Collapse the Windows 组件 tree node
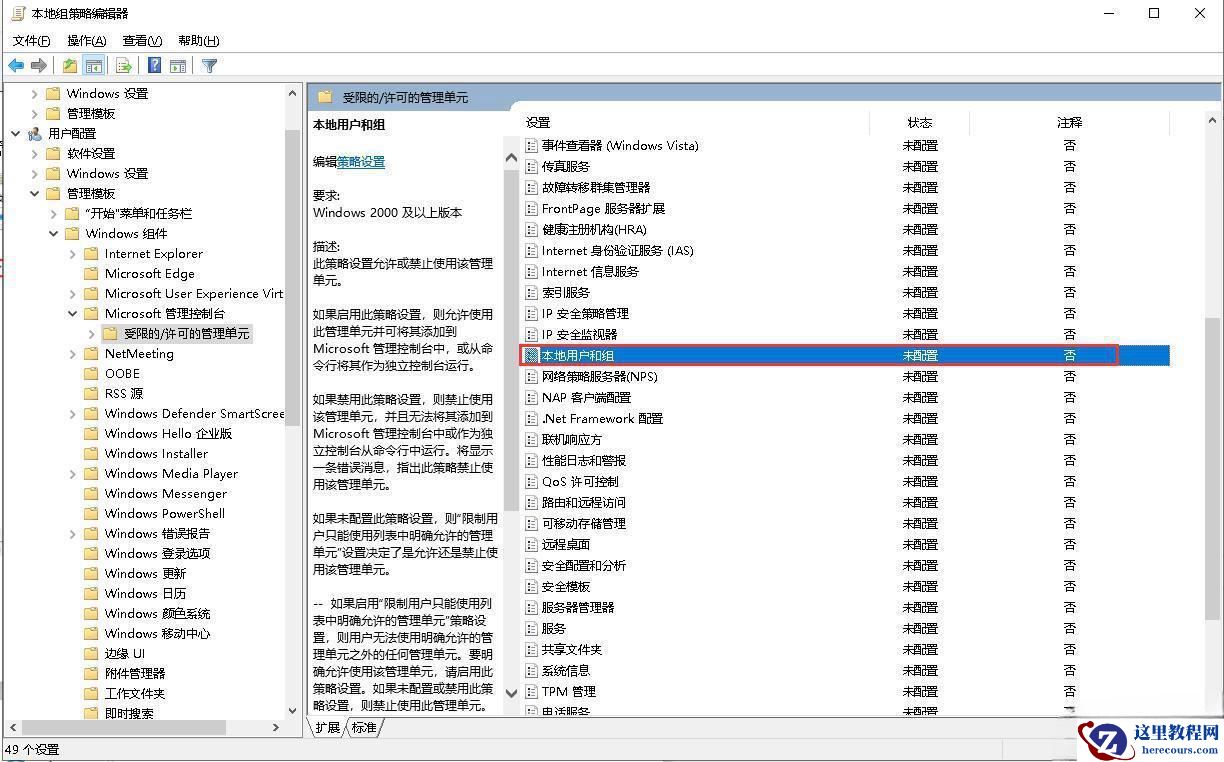The width and height of the screenshot is (1224, 762). pos(54,233)
